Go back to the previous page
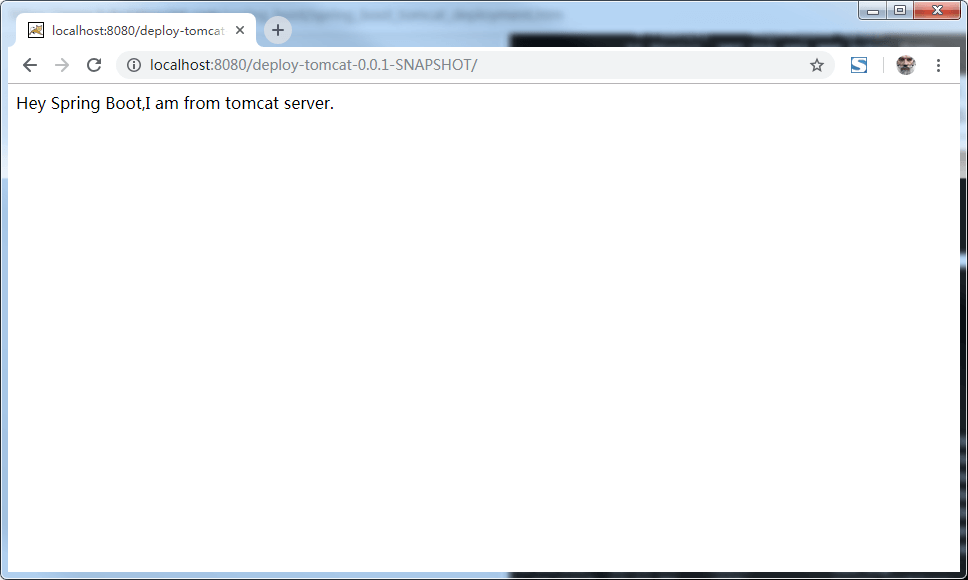The height and width of the screenshot is (580, 968). click(30, 65)
